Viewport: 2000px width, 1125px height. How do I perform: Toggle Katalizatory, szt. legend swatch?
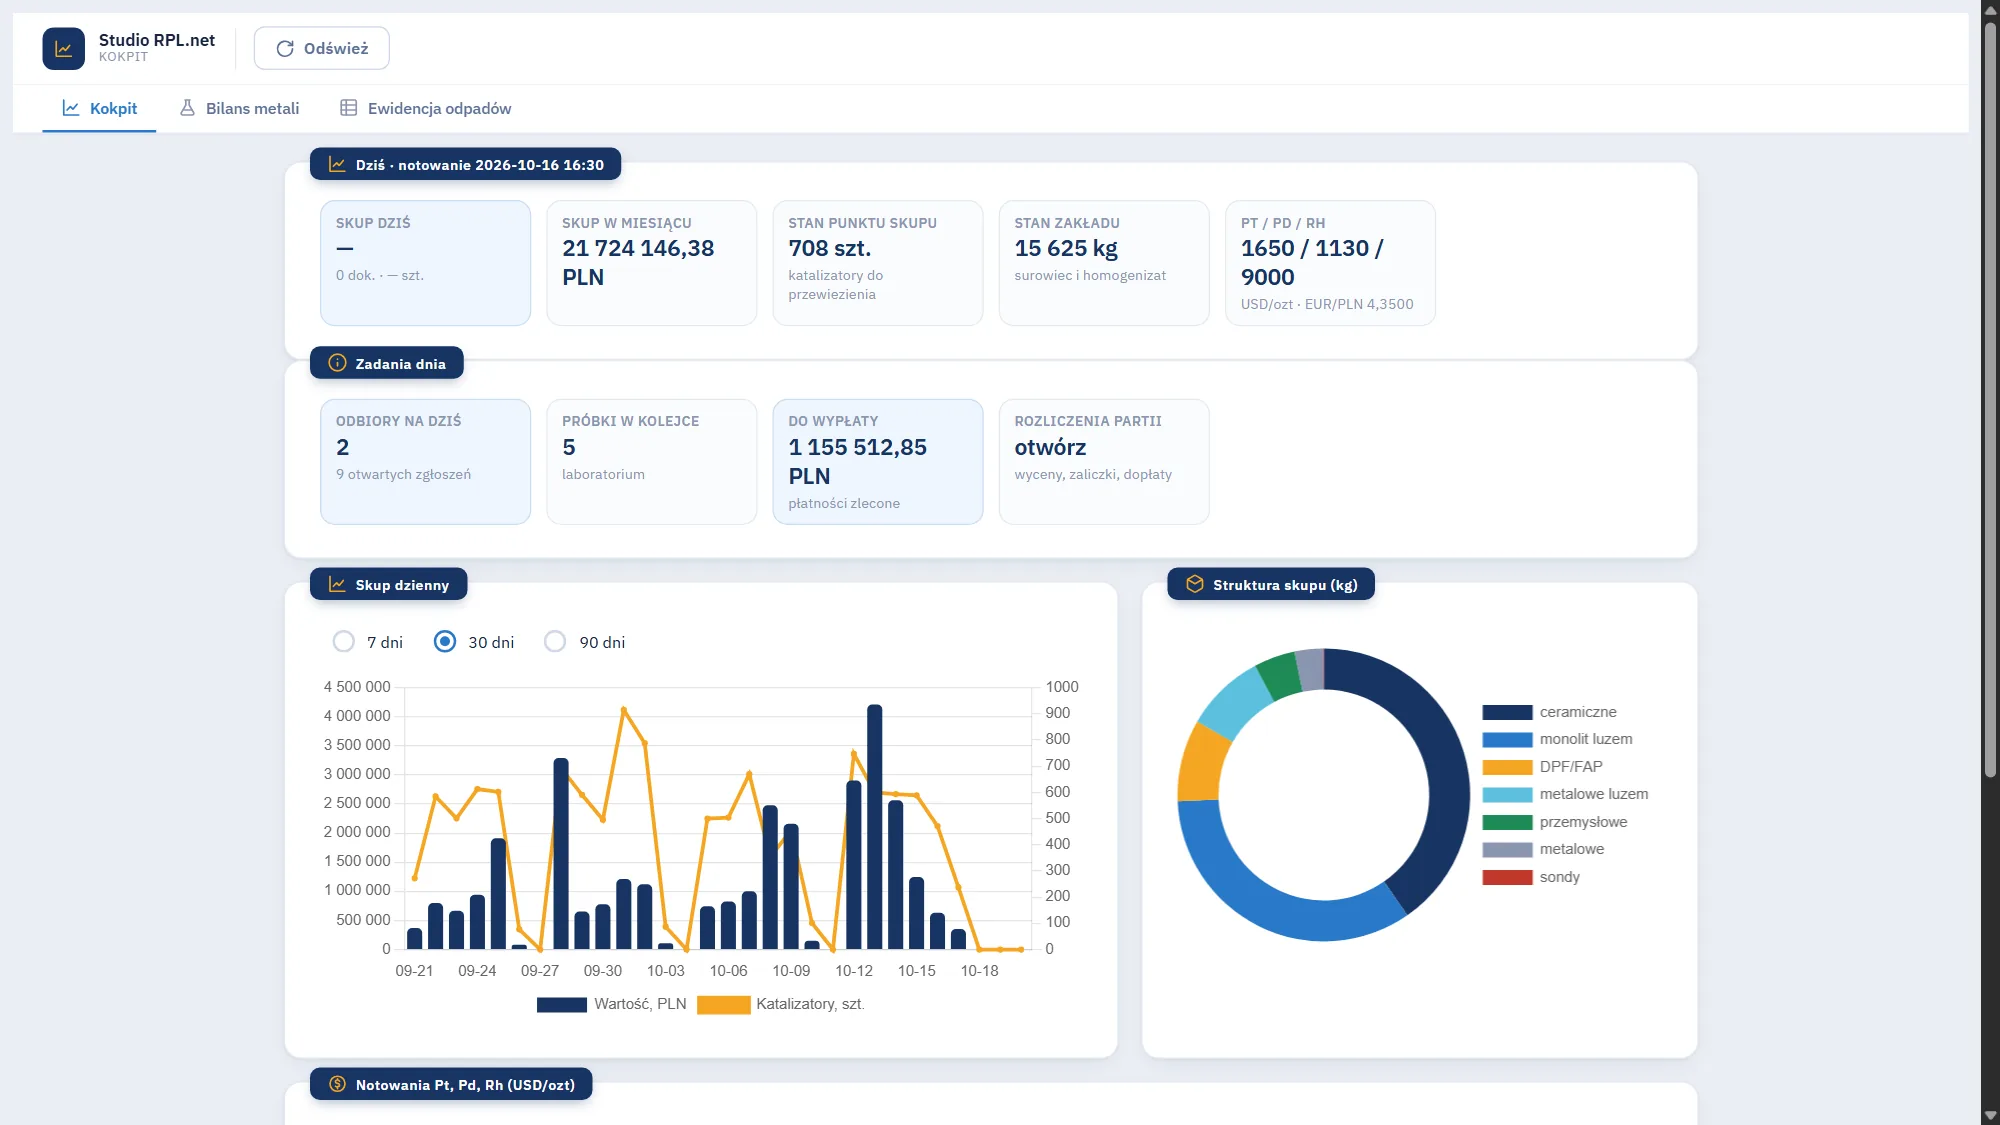tap(724, 1005)
